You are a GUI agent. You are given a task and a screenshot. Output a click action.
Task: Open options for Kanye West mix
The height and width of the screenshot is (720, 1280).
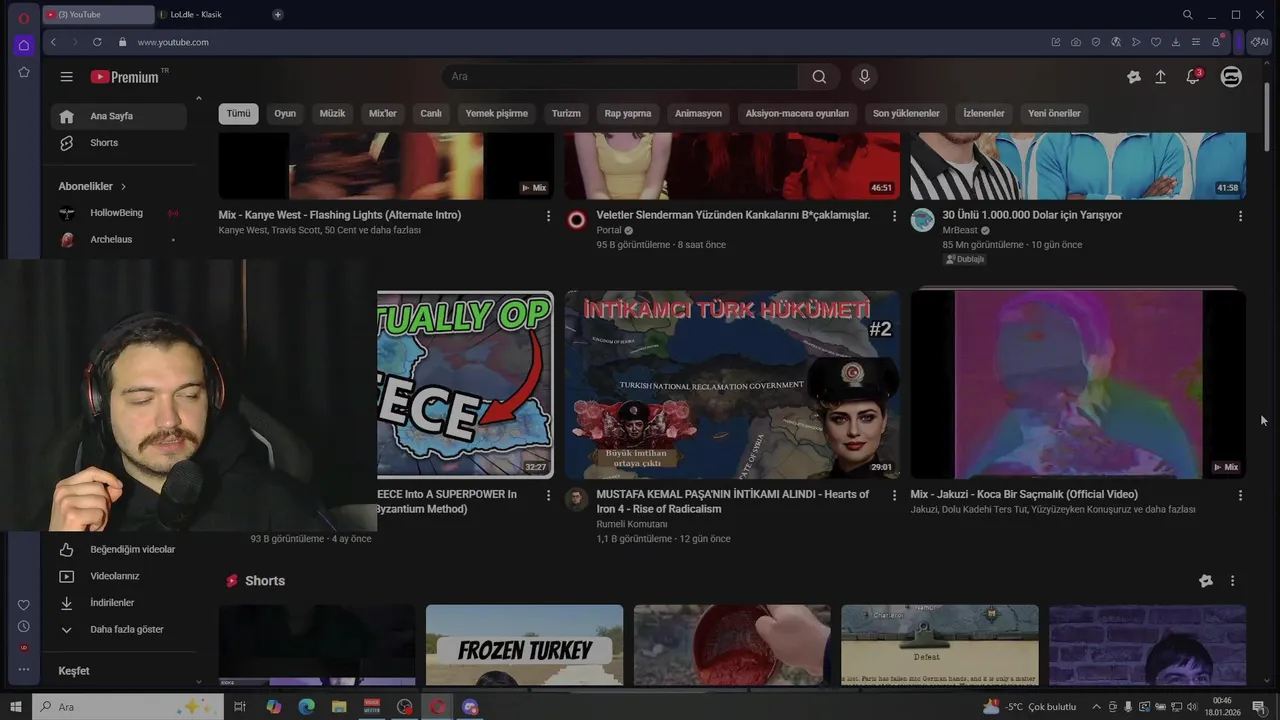pos(548,216)
